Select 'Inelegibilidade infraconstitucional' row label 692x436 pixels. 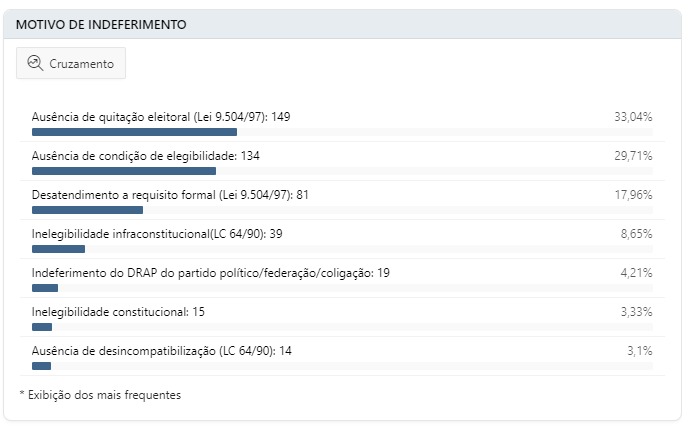(x=157, y=233)
